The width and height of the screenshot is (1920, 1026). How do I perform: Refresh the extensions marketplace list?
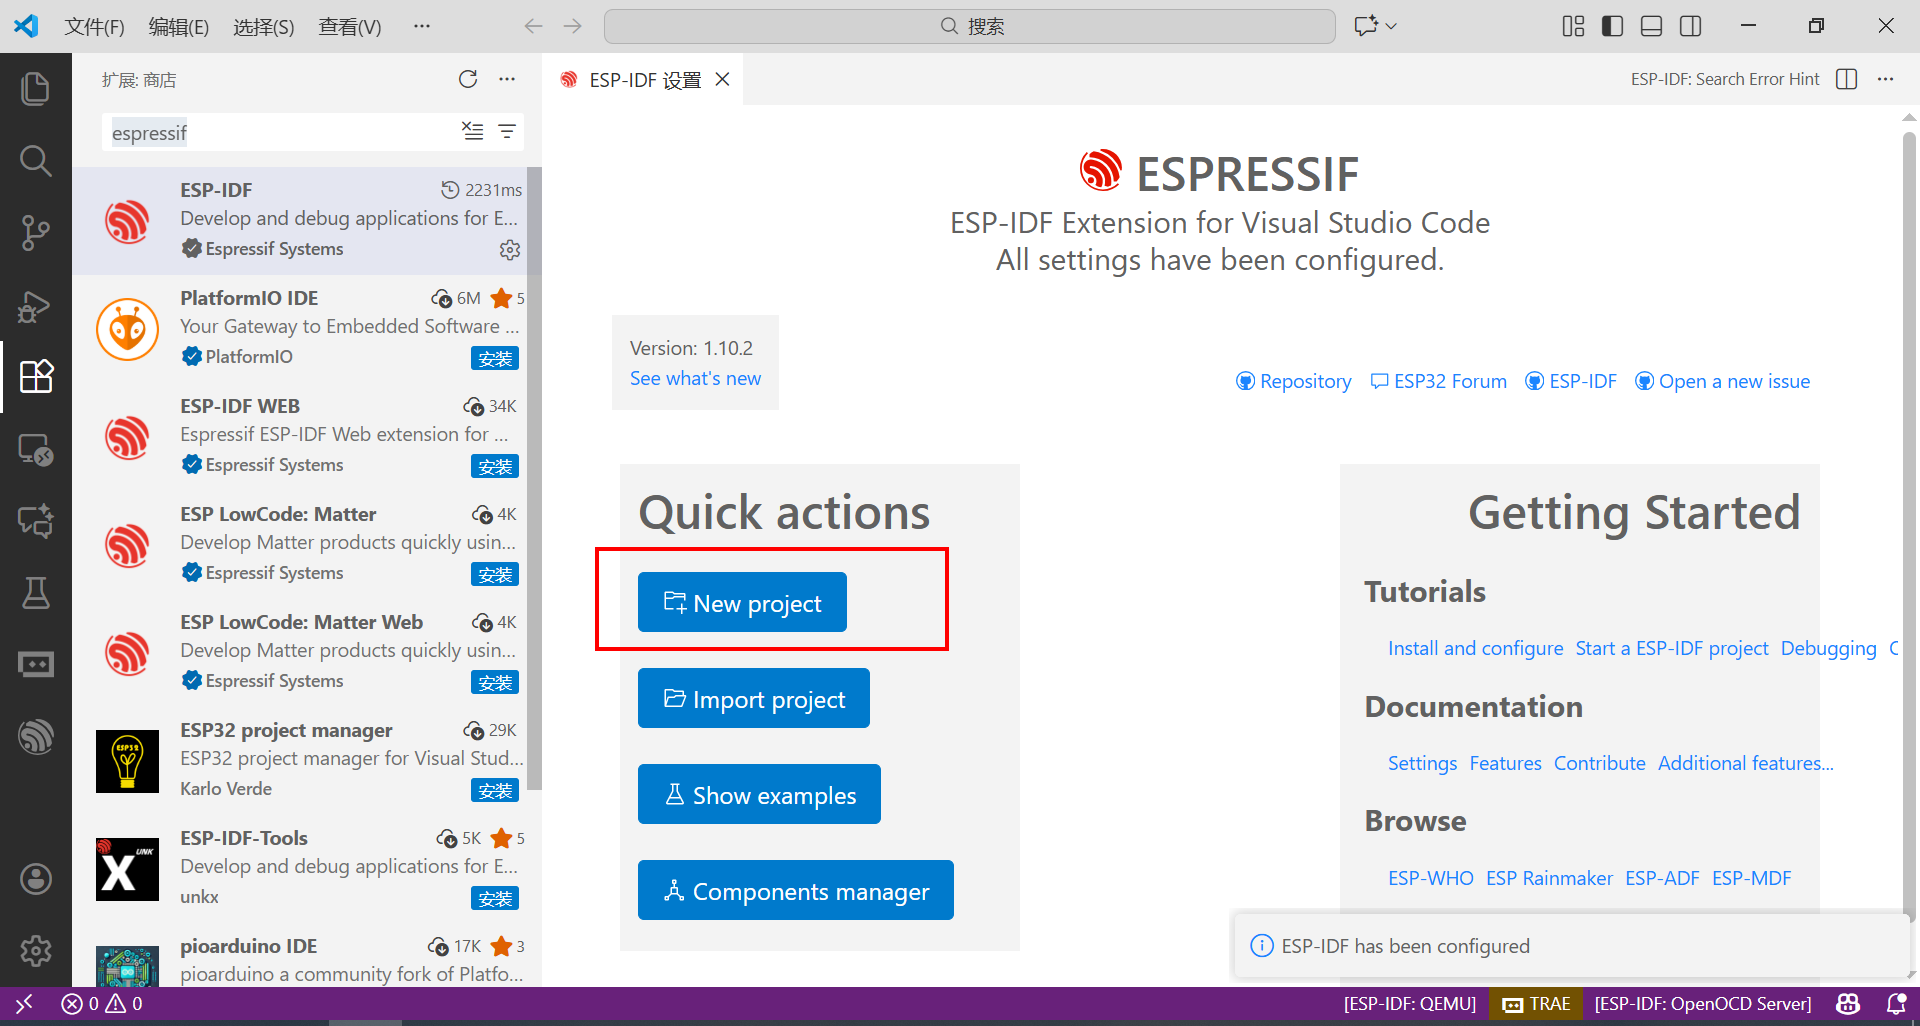[468, 79]
